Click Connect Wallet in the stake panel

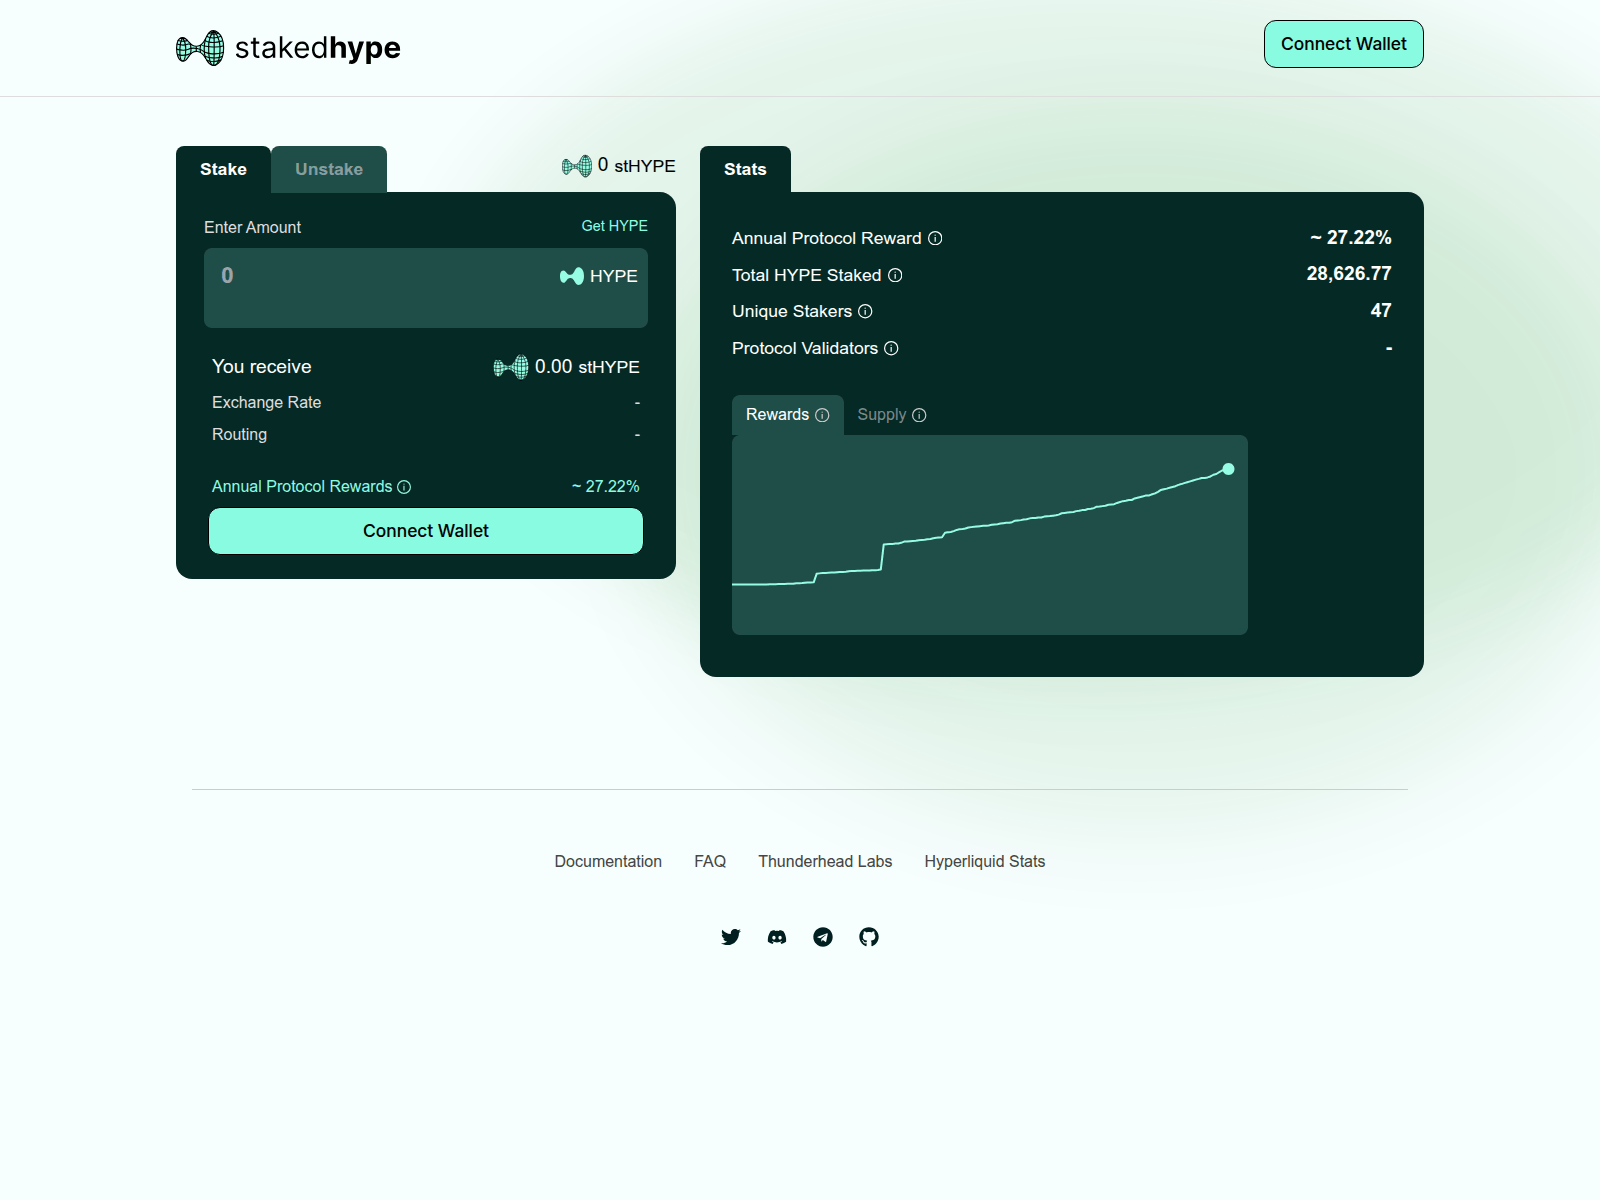(426, 531)
